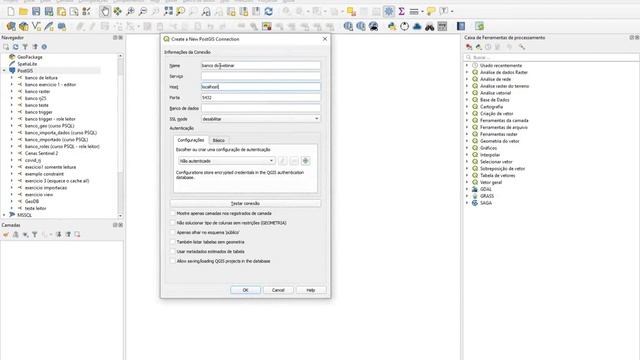The image size is (640, 360).
Task: Click the Name input field
Action: pyautogui.click(x=260, y=65)
